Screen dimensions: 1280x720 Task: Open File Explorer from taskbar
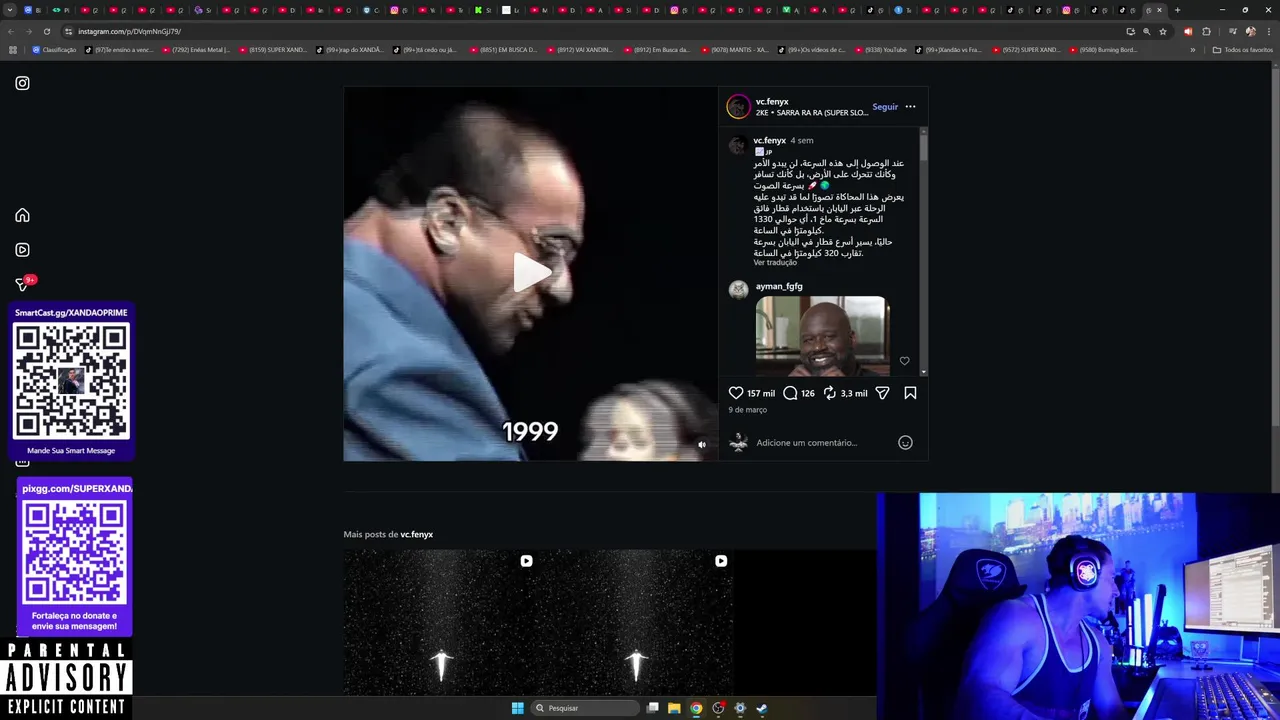click(x=674, y=708)
